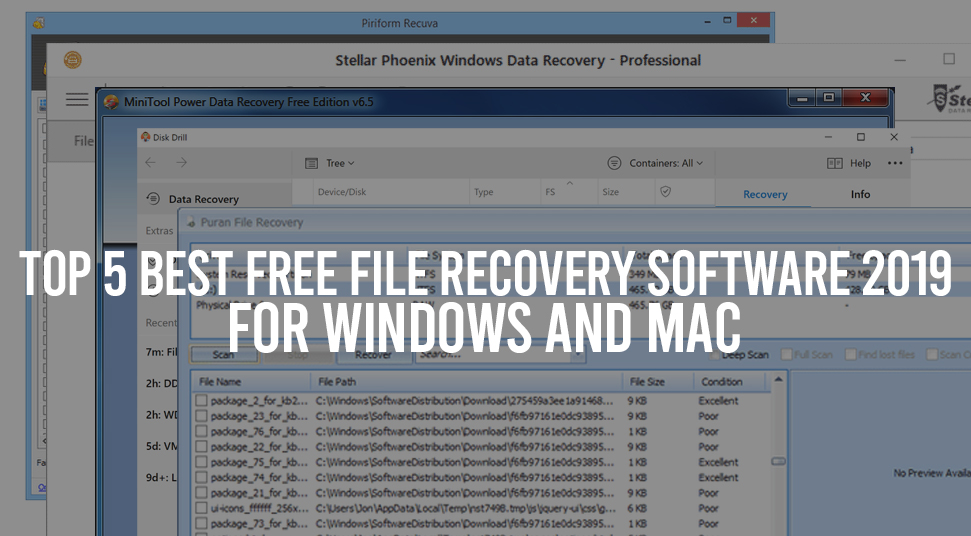Check the package_76_for_kb file checkbox

(201, 431)
